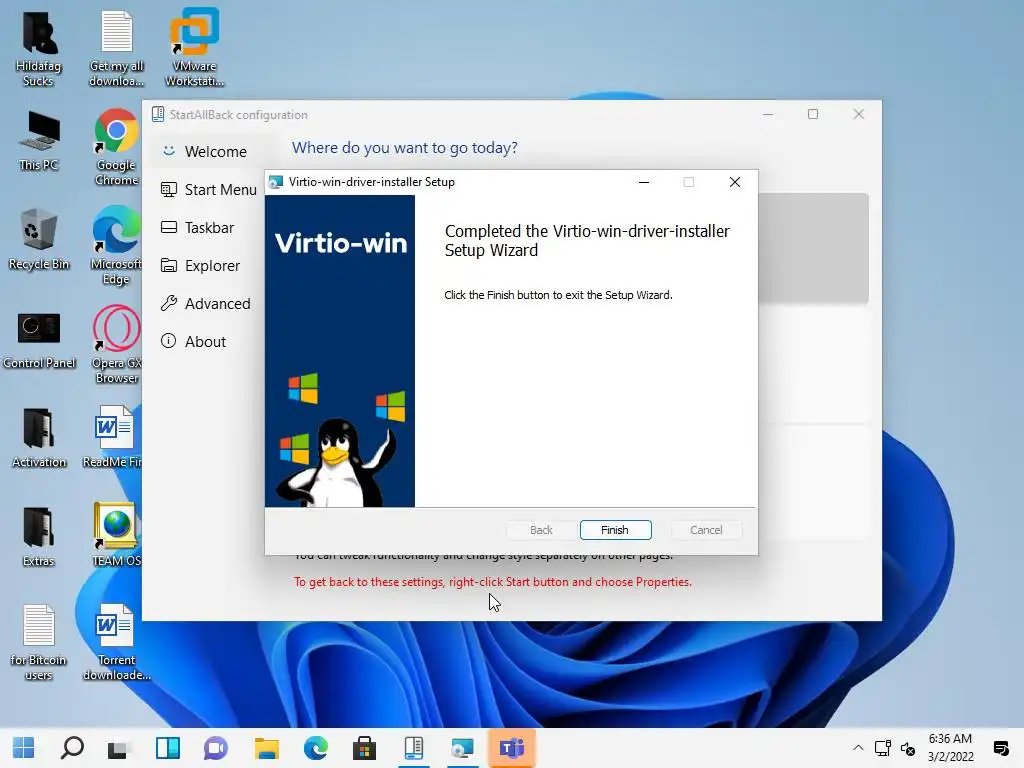Select the Recycle Bin icon
The image size is (1024, 768).
click(39, 239)
